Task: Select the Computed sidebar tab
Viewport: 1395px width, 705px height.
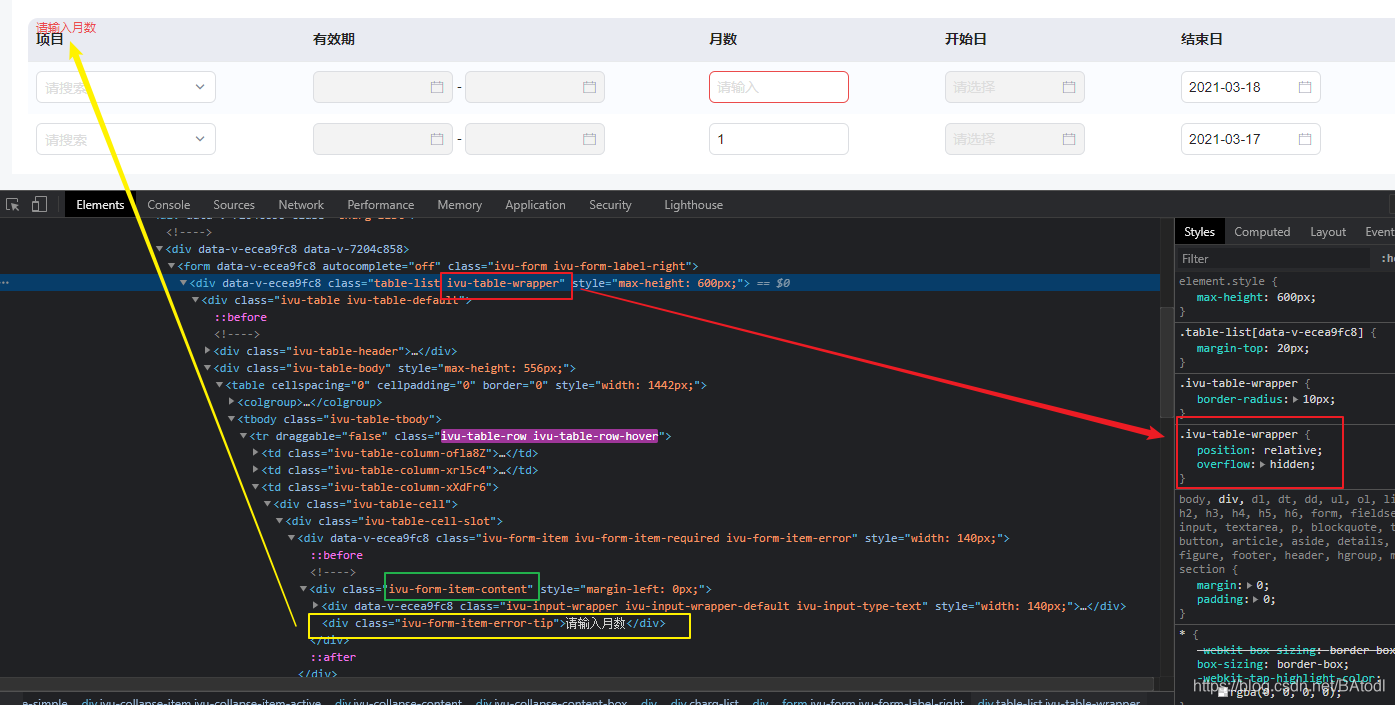Action: [x=1262, y=231]
